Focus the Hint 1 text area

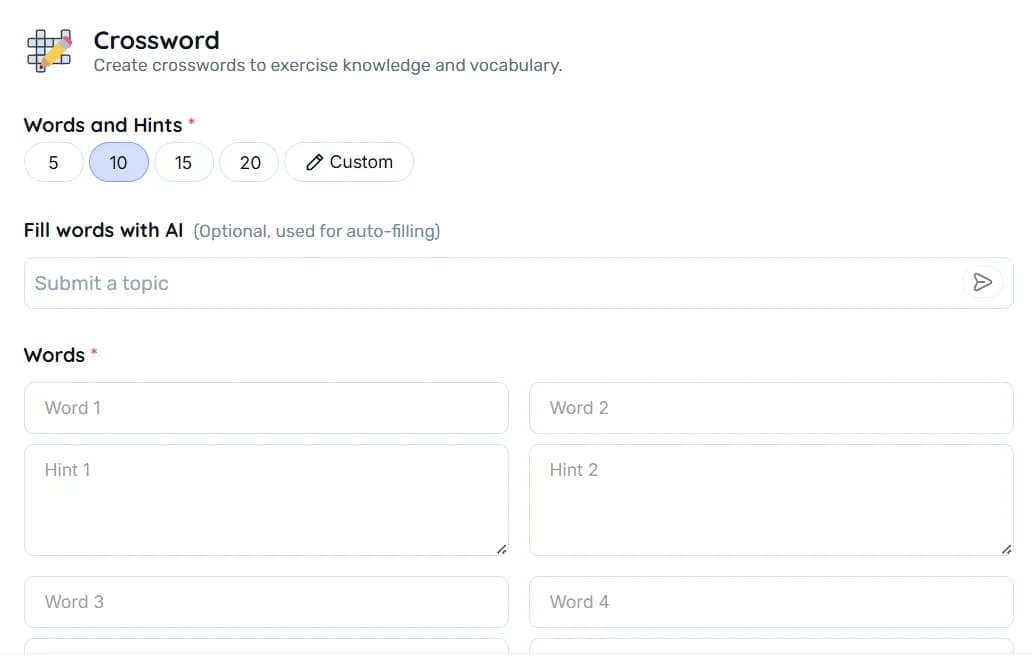click(266, 500)
